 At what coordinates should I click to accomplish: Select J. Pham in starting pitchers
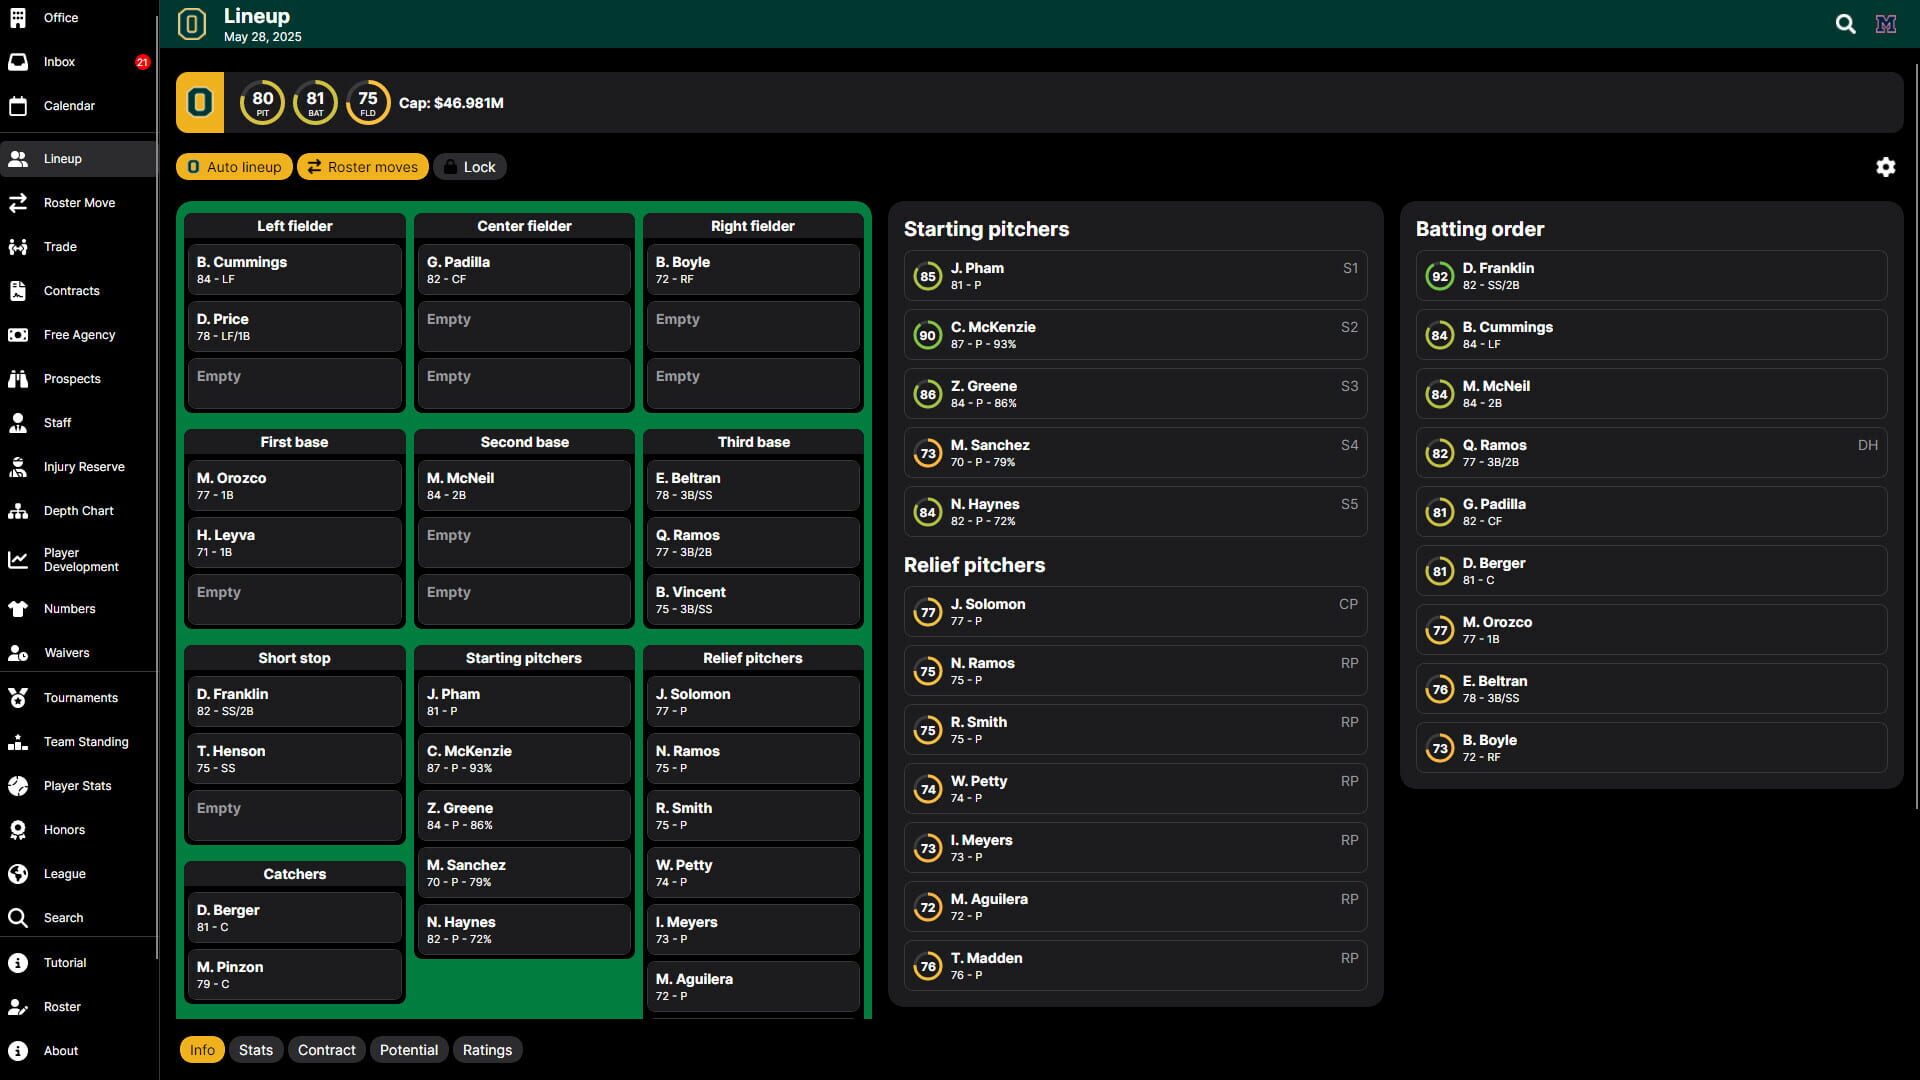1135,275
